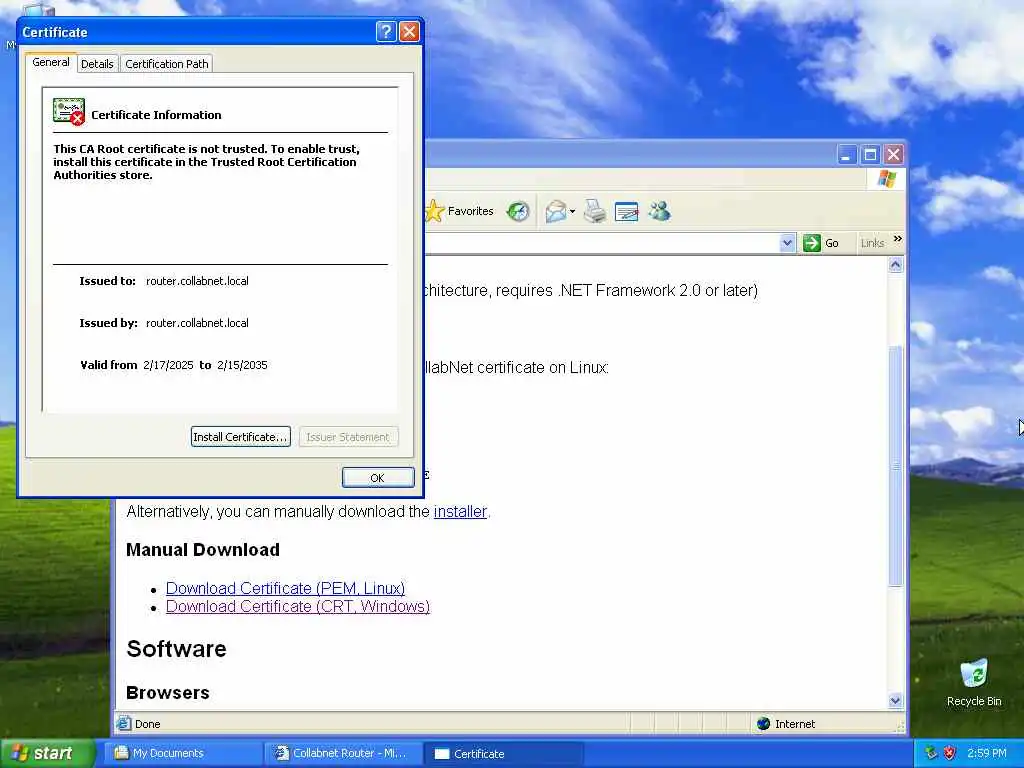The width and height of the screenshot is (1024, 768).
Task: Switch to the Details tab in Certificate dialog
Action: 97,63
